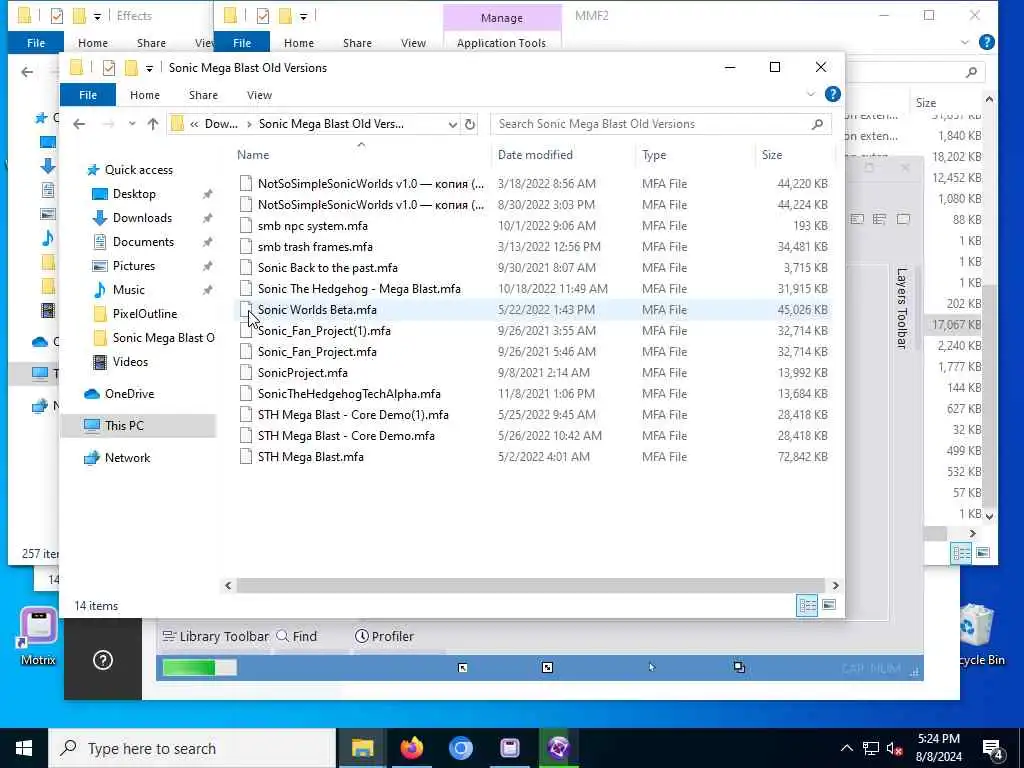
Task: Open the notification center icon
Action: [993, 749]
